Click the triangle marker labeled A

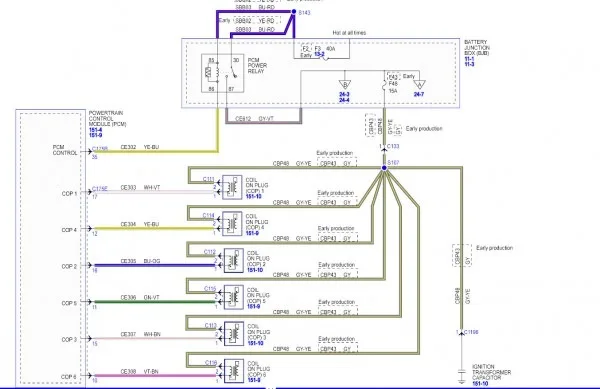tap(419, 85)
